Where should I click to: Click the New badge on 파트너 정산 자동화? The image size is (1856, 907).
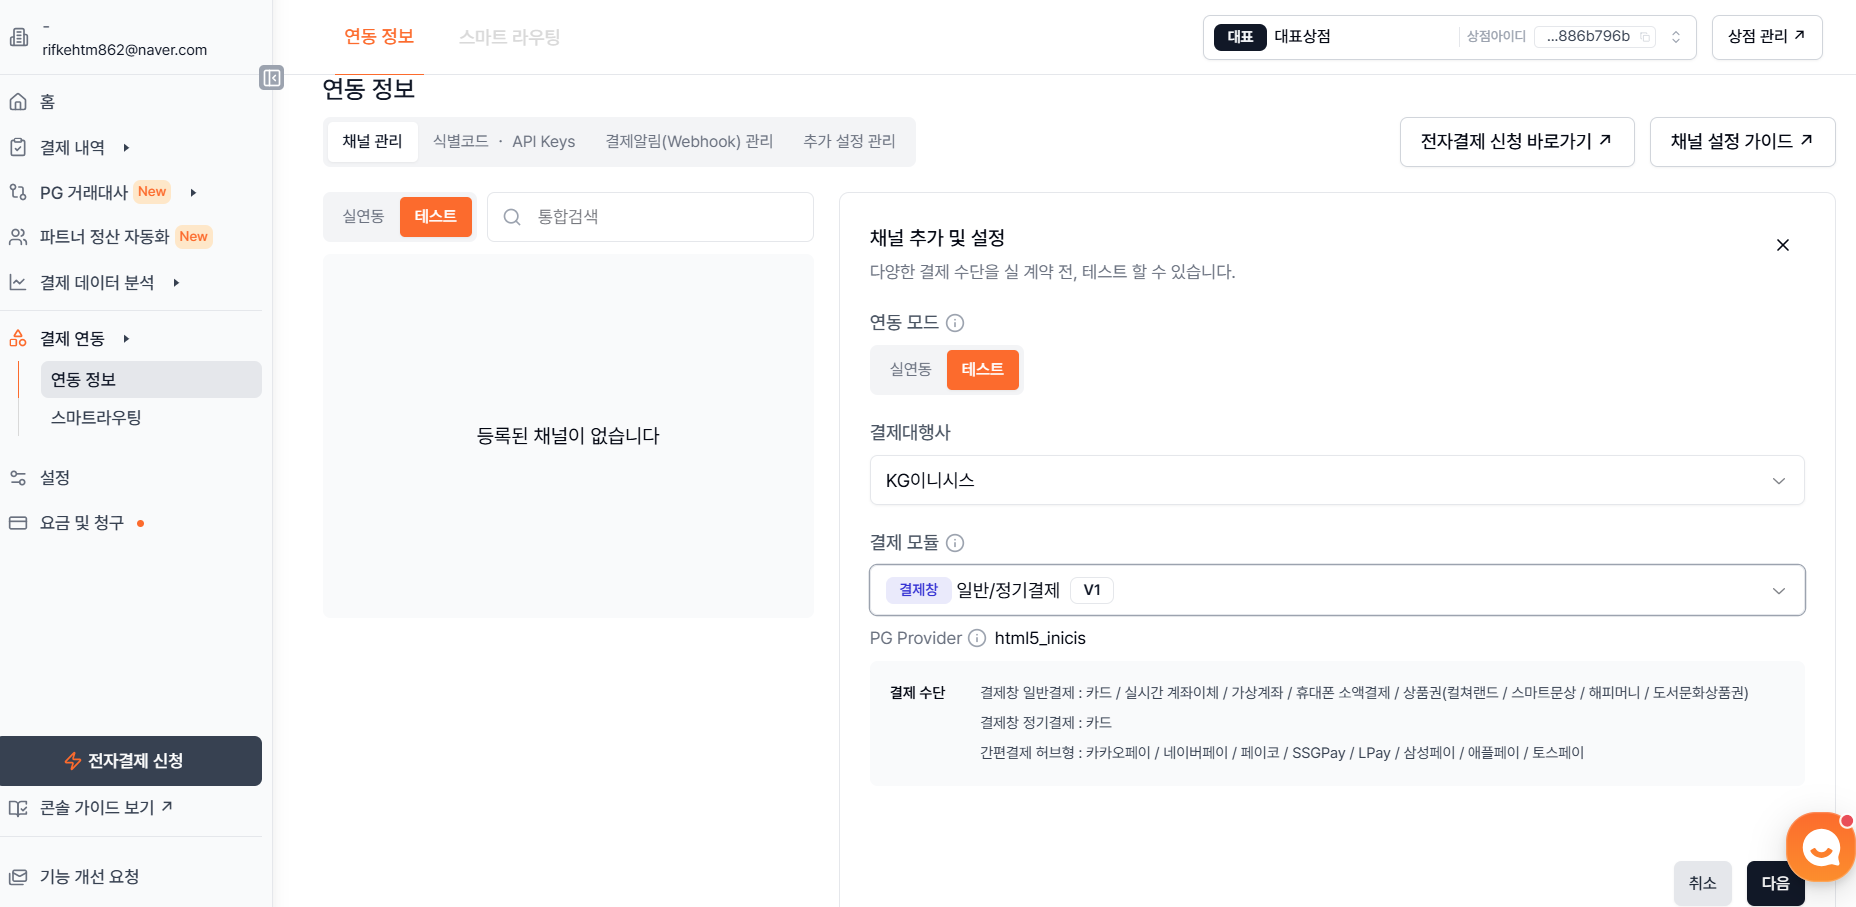[194, 237]
